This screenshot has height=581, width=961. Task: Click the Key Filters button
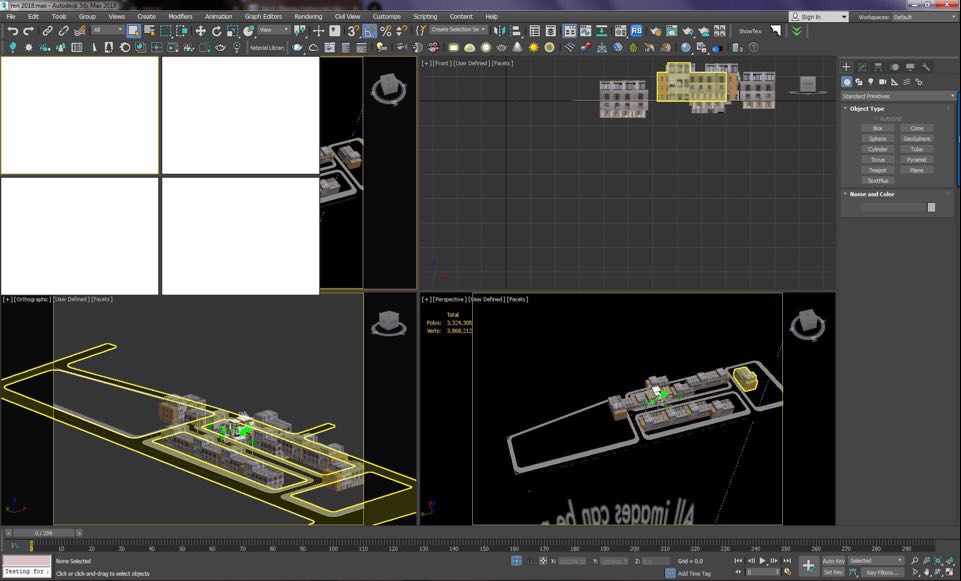[885, 572]
